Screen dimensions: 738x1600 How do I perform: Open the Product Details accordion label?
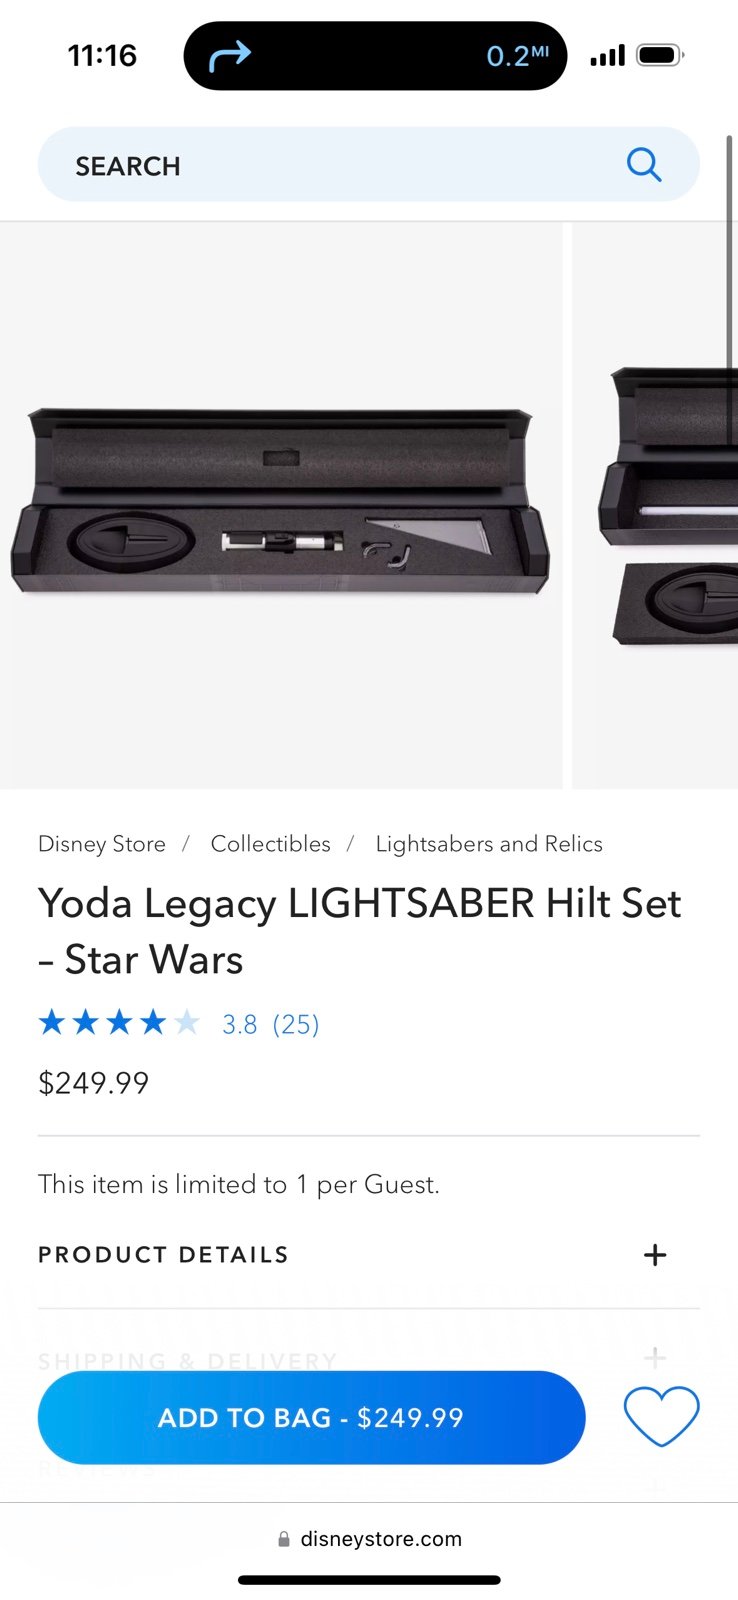(163, 1255)
